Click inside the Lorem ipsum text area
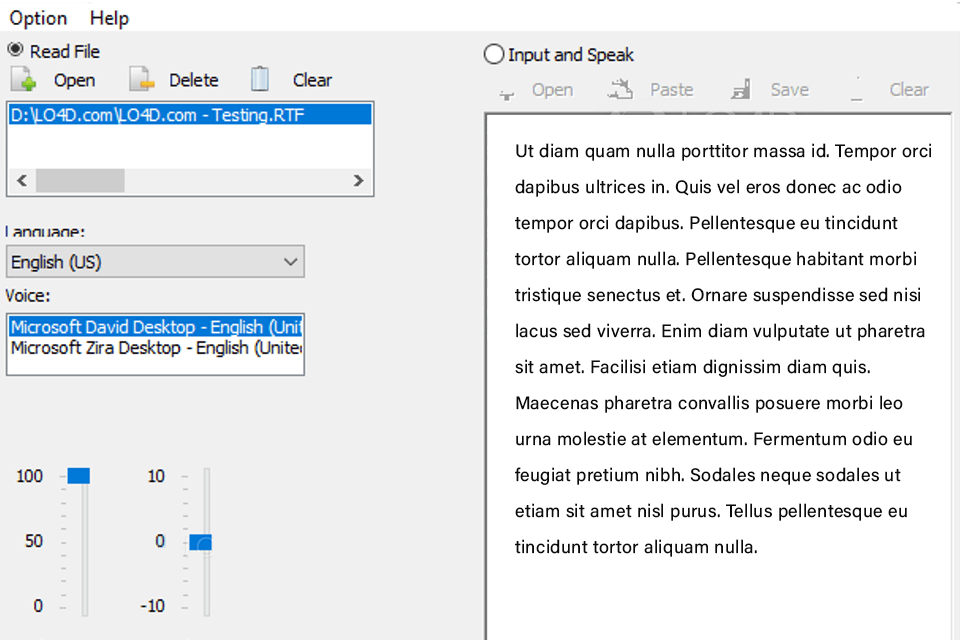This screenshot has width=960, height=640. tap(719, 377)
